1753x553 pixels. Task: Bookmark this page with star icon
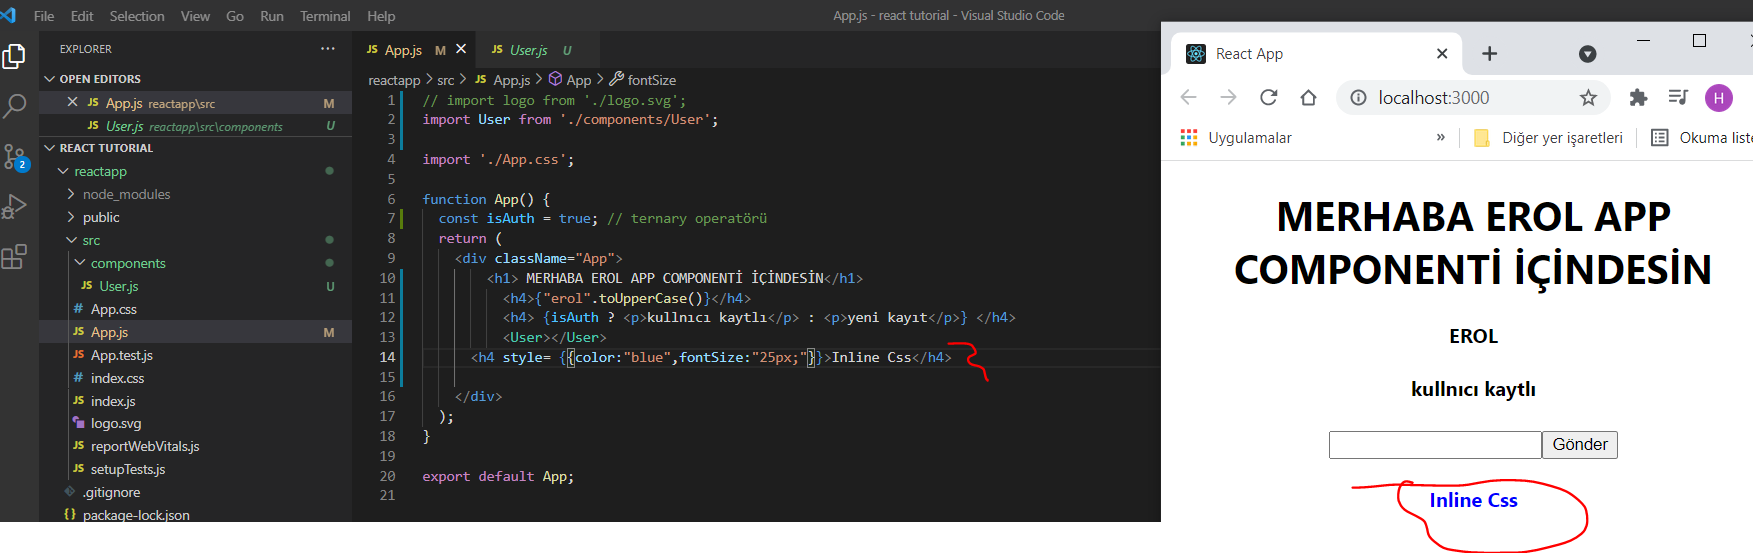tap(1588, 97)
